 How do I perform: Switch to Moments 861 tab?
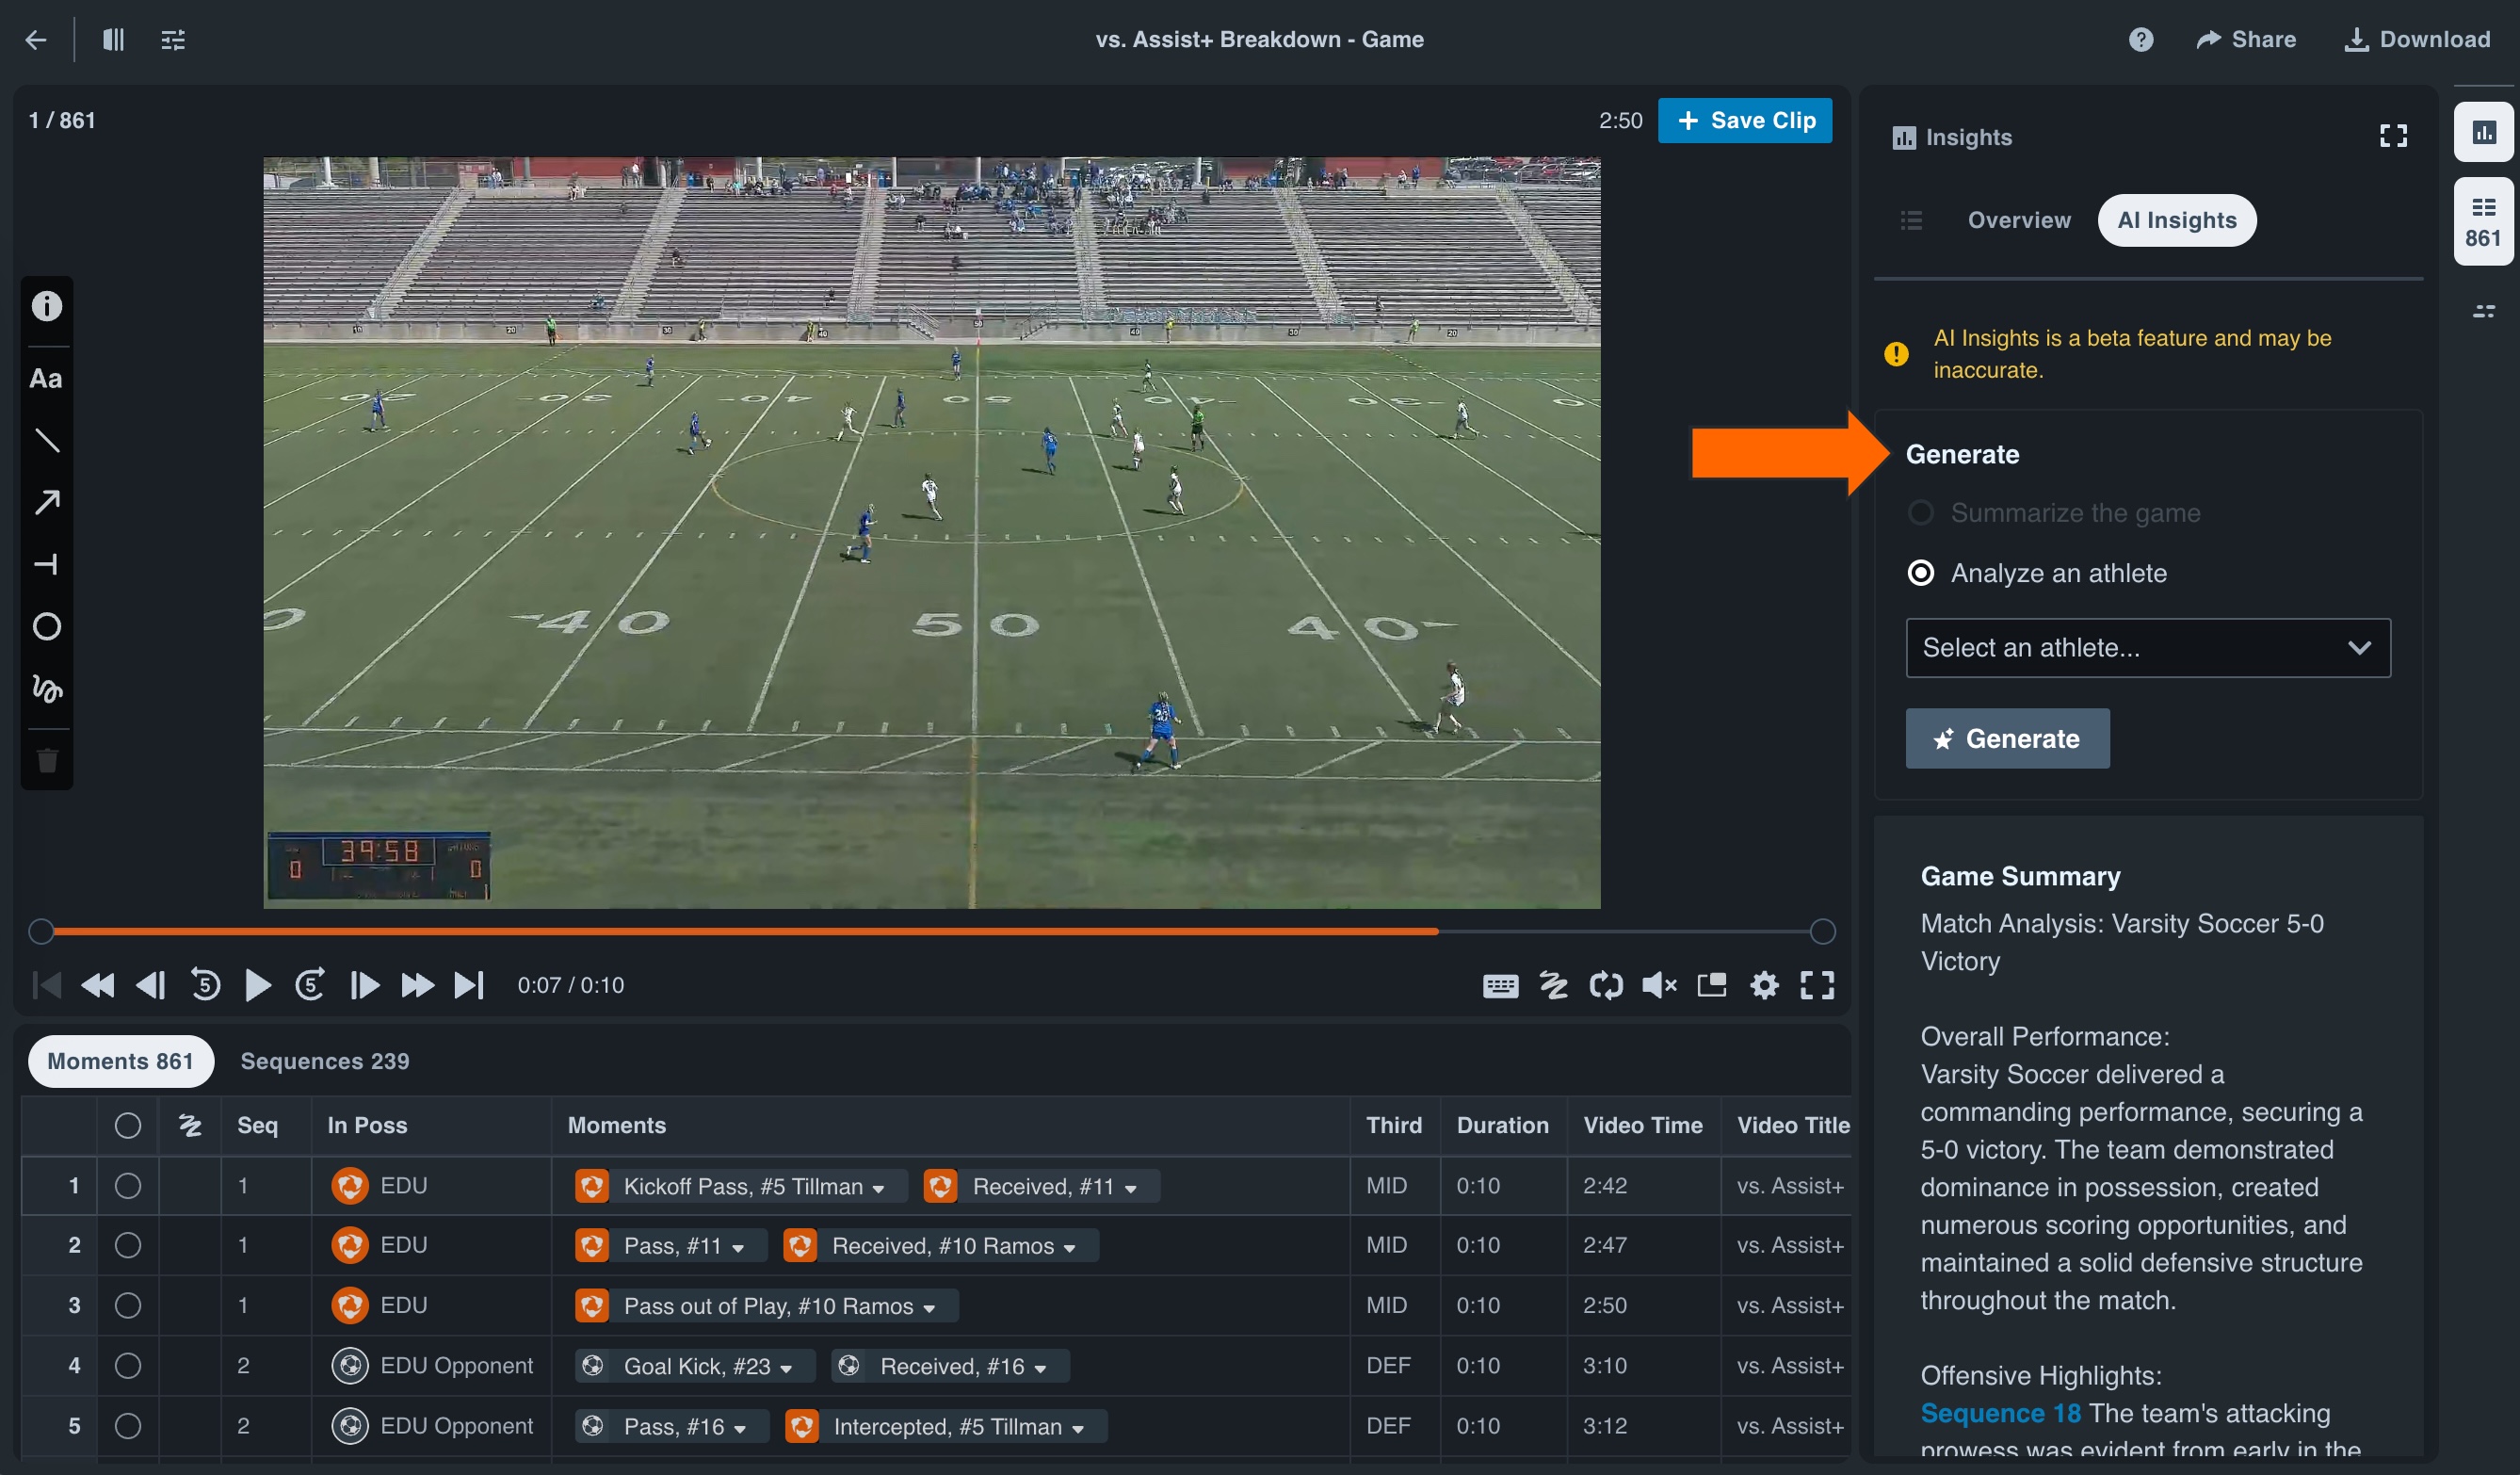coord(120,1061)
